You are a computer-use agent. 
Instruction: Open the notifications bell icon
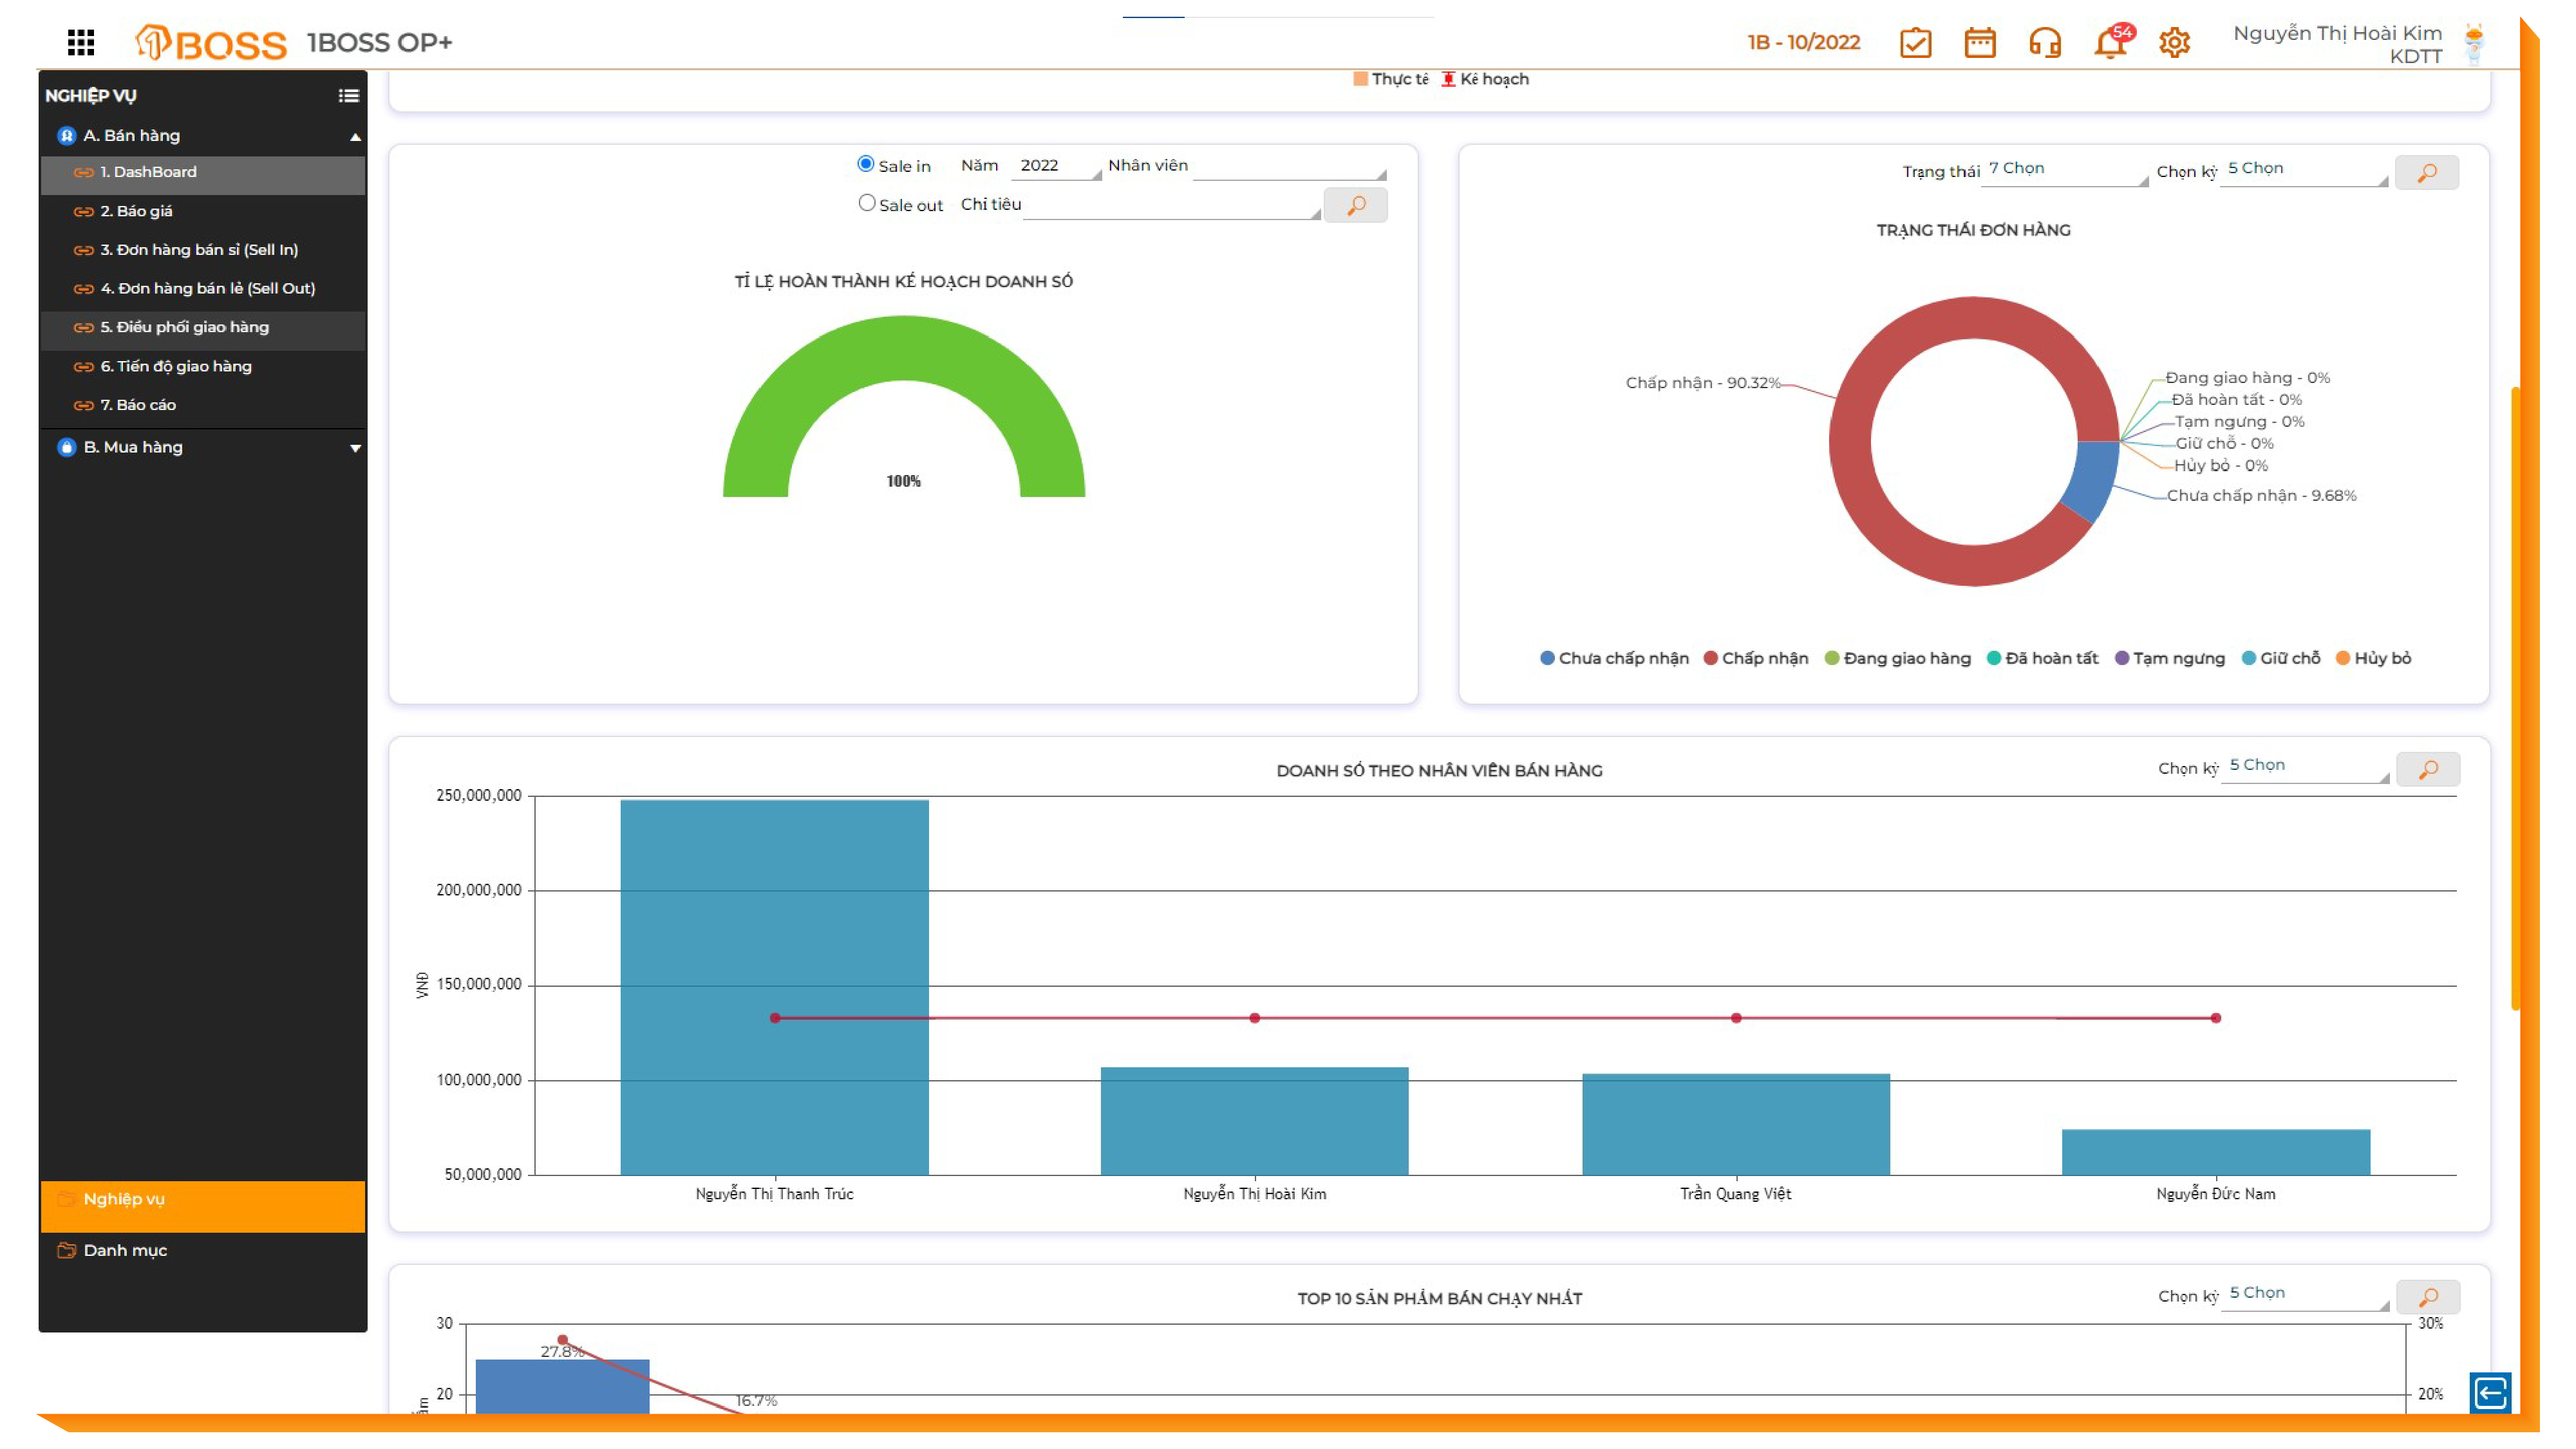tap(2109, 43)
